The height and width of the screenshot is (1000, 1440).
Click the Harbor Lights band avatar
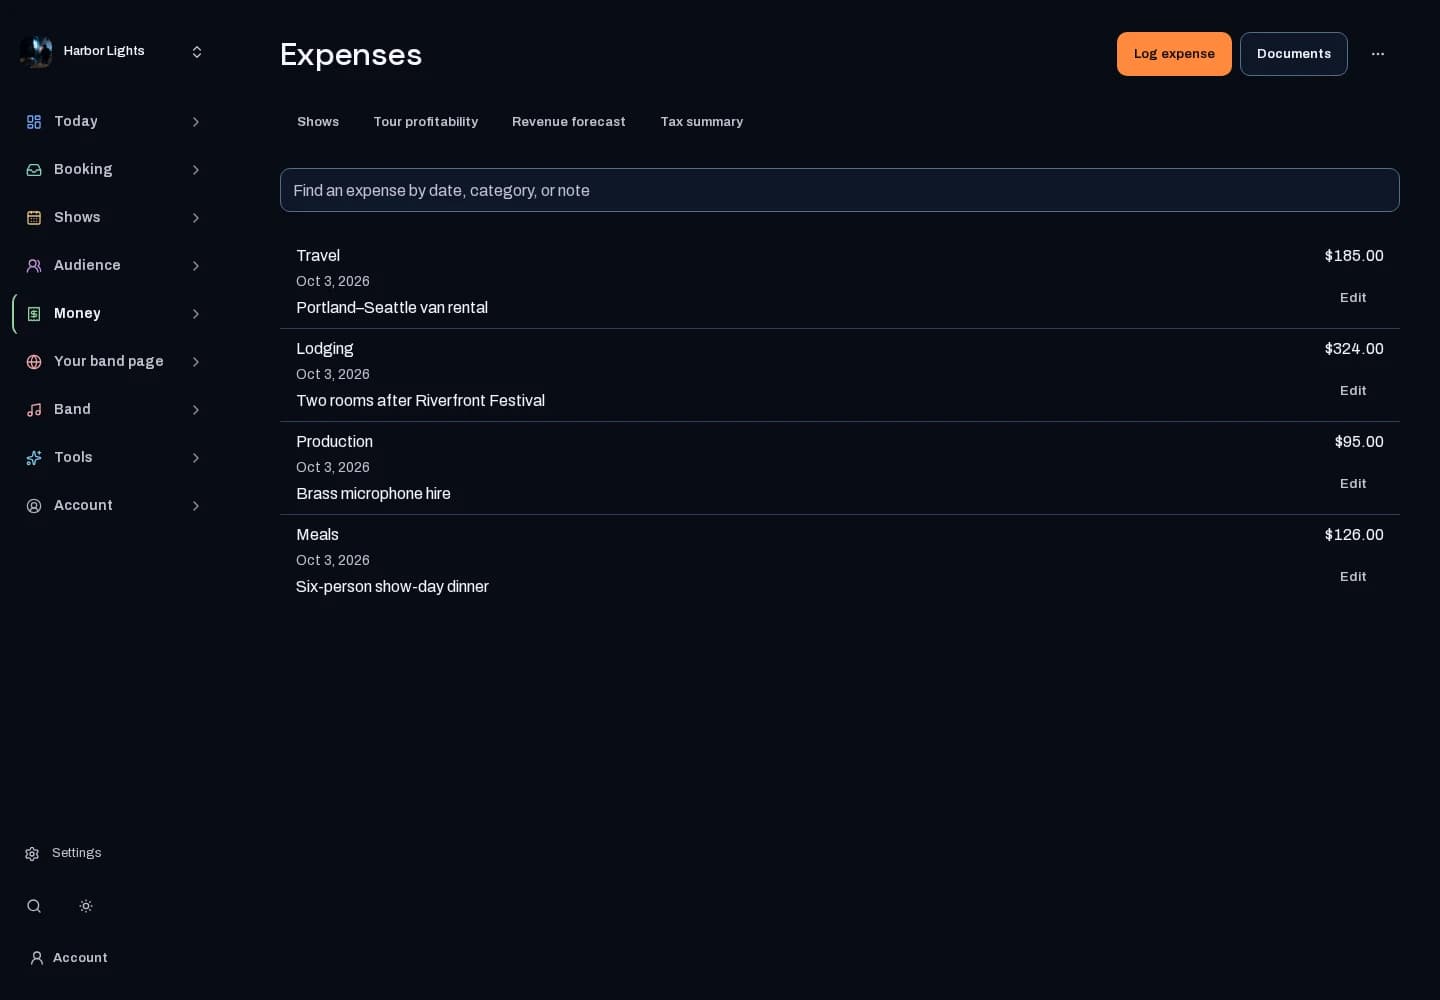36,51
